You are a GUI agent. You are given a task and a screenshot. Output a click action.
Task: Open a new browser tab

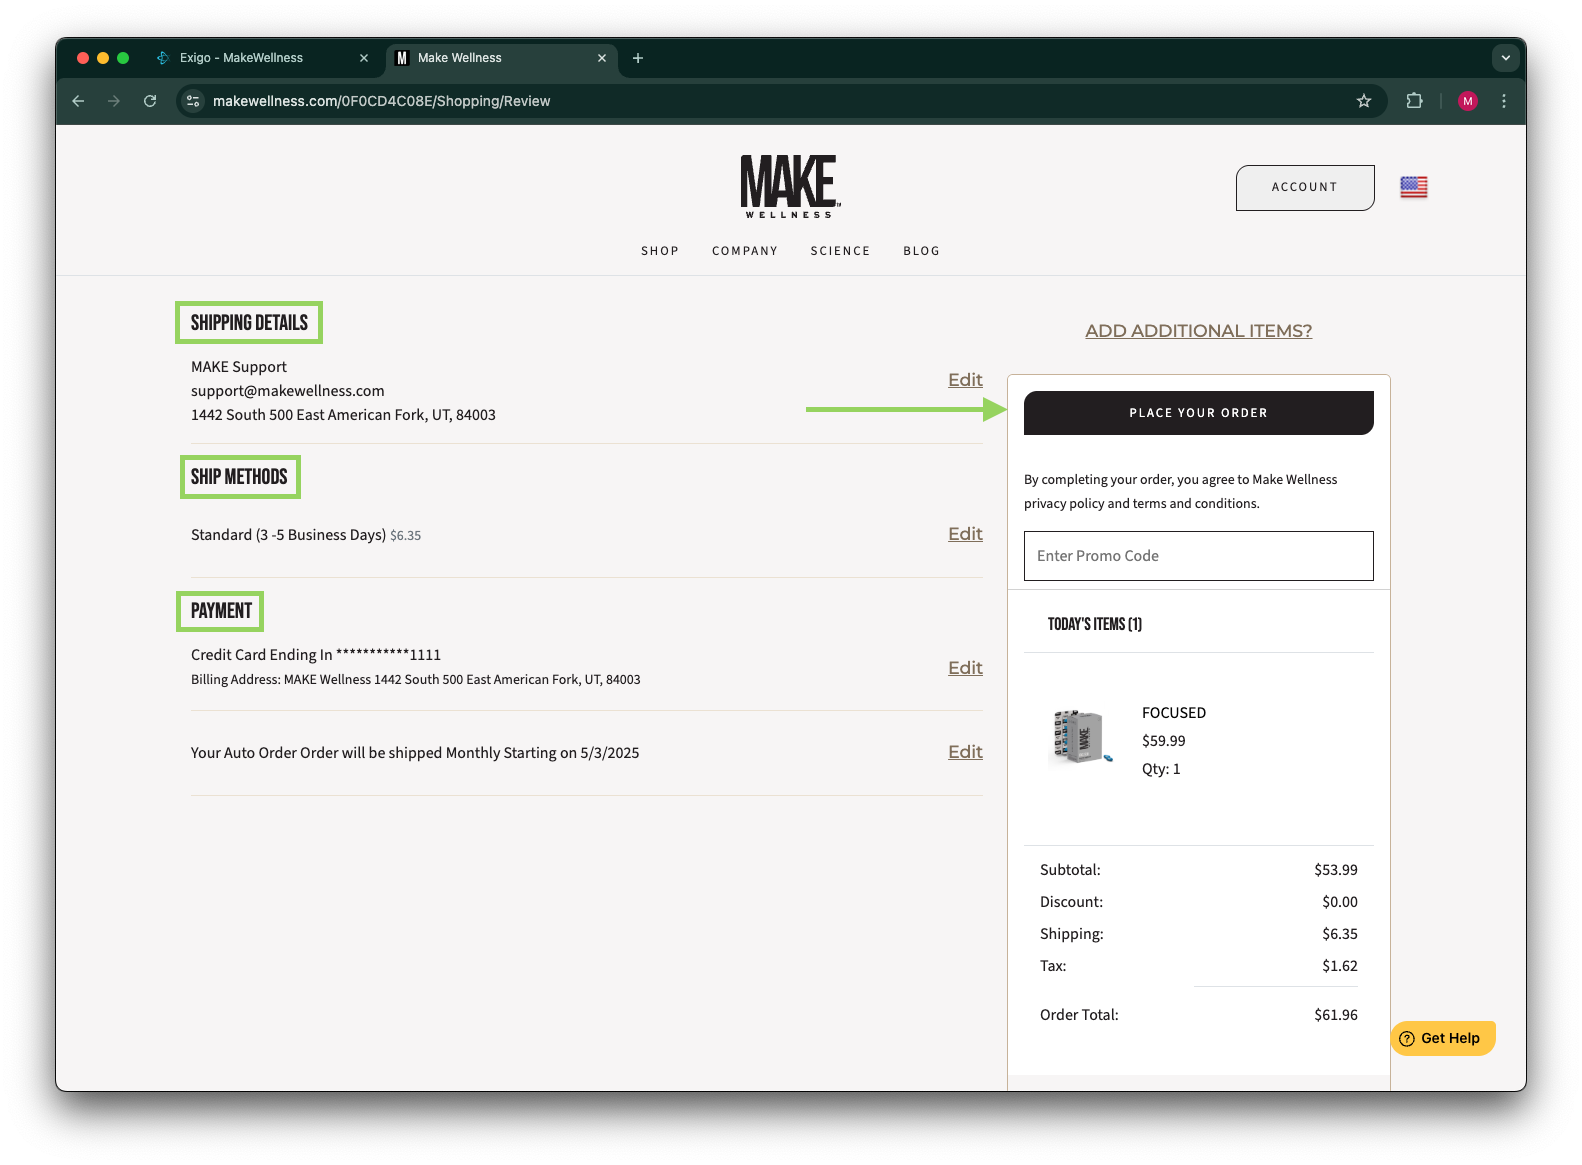[x=638, y=58]
